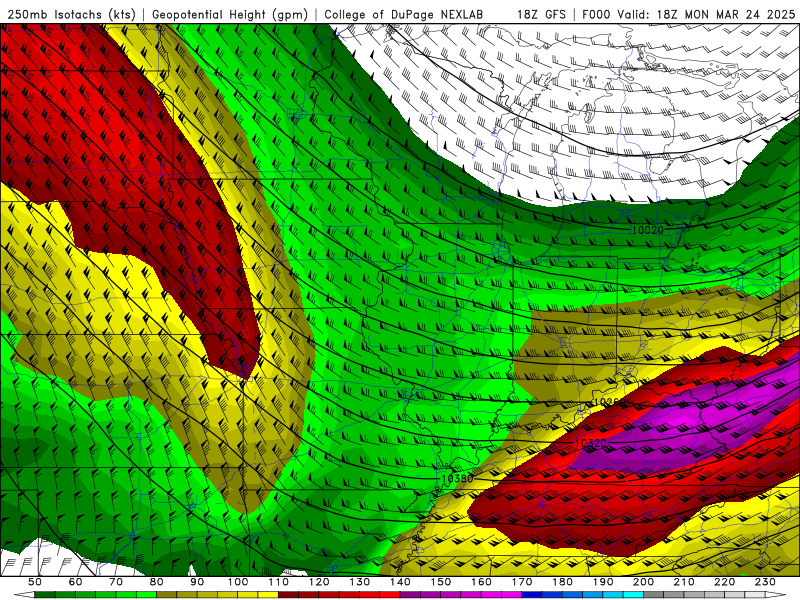Click the 'F000 Valid: 18Z MON MAR 24 2025' text
800x600 pixels.
pyautogui.click(x=688, y=15)
